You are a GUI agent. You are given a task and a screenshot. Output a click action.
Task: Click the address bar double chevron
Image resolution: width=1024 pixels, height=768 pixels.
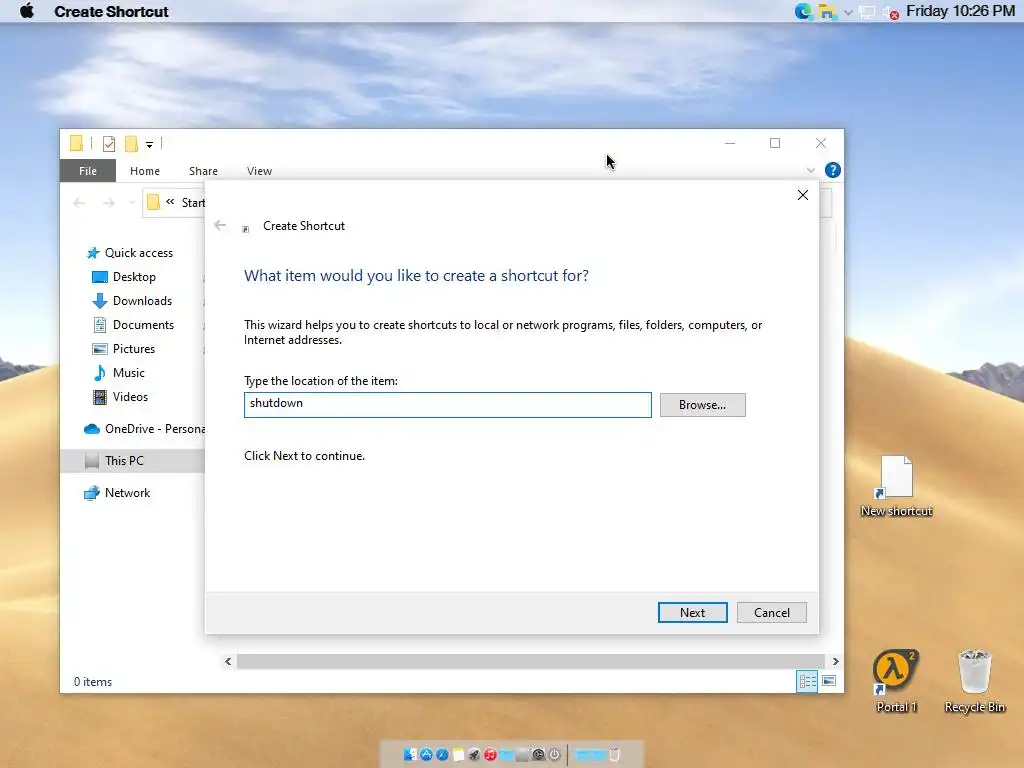coord(170,202)
